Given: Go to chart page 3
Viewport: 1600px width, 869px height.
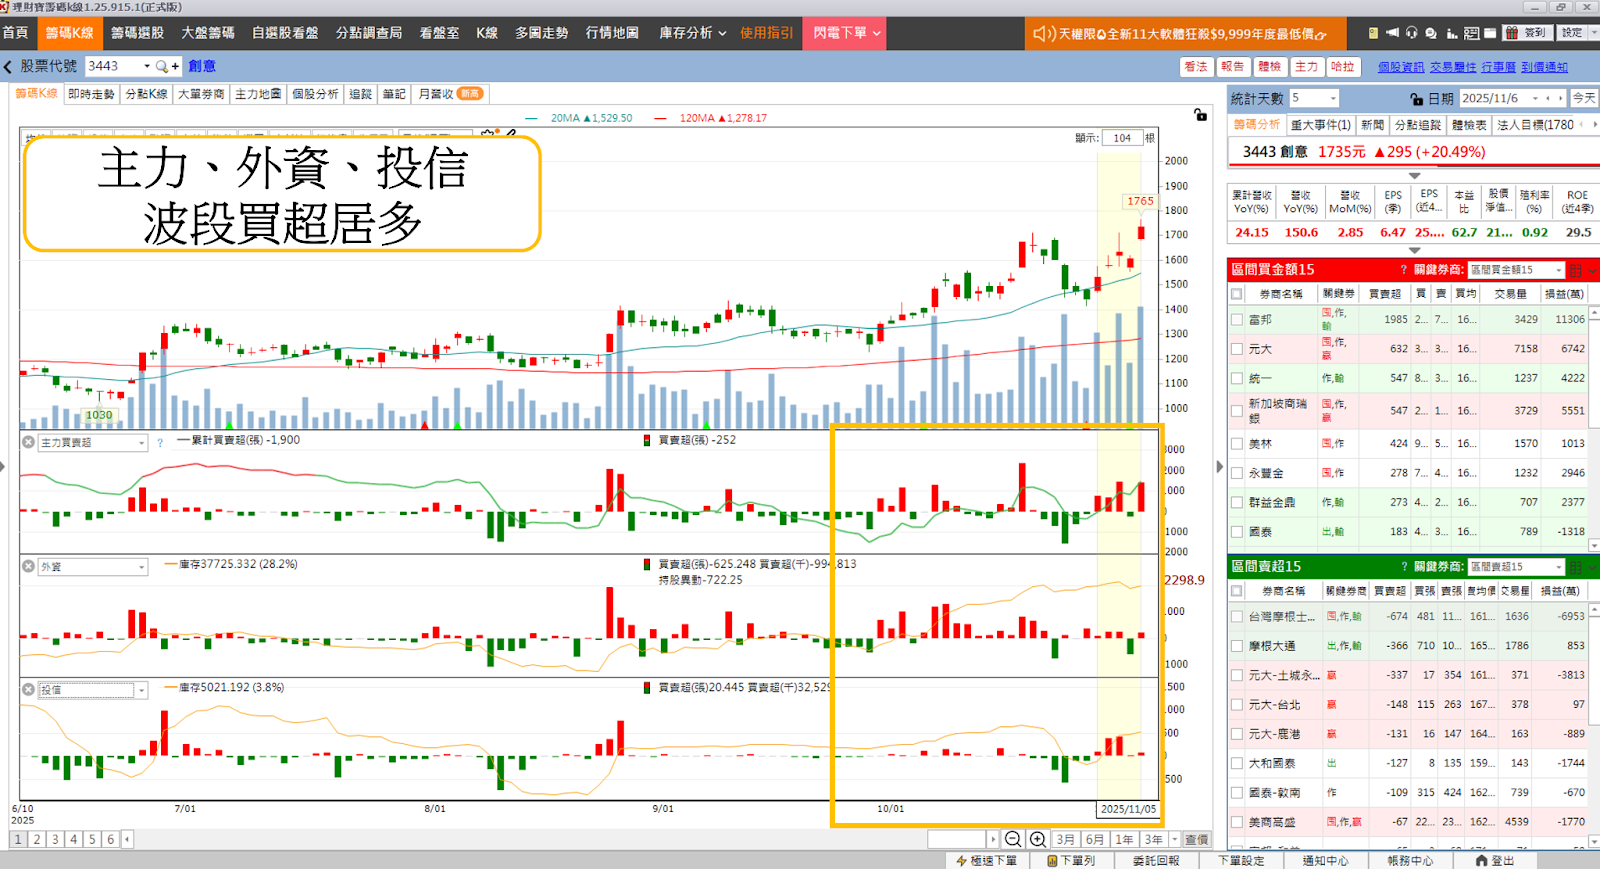Looking at the screenshot, I should pos(55,839).
